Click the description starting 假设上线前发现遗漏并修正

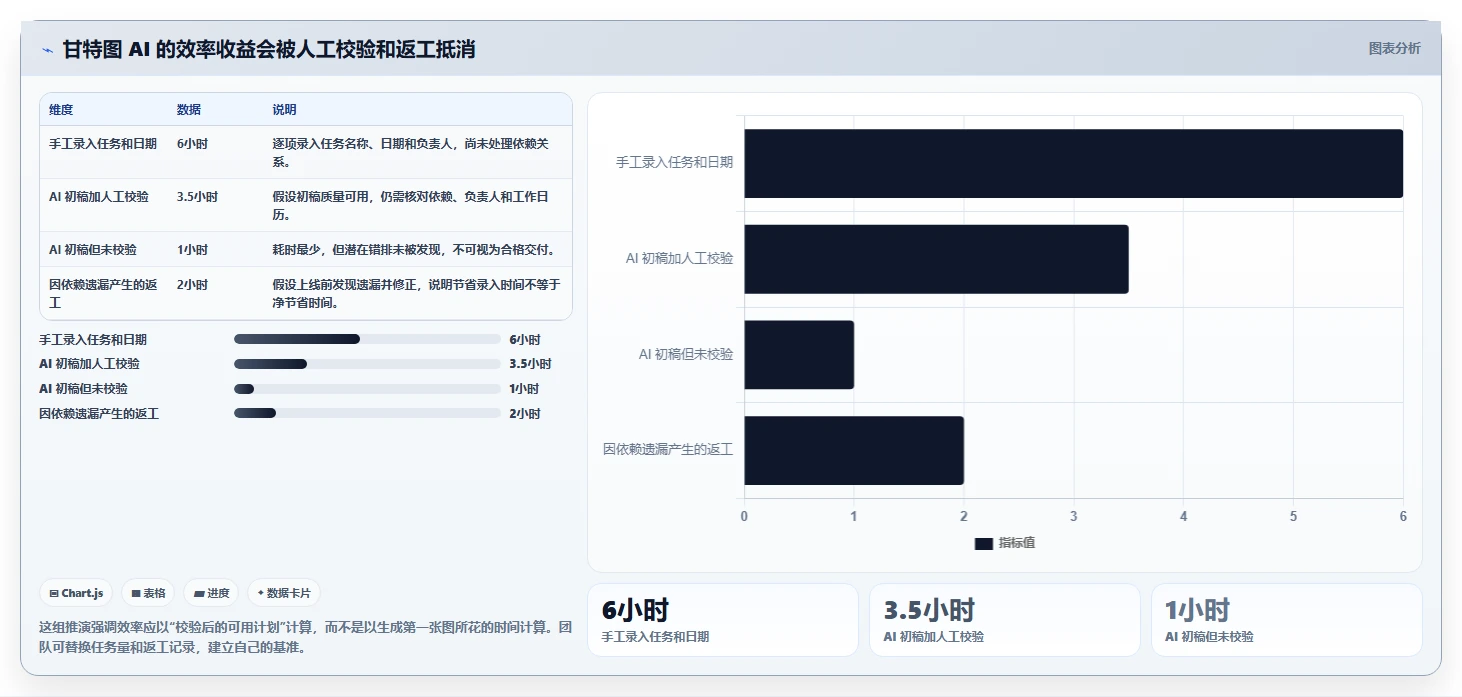point(416,294)
